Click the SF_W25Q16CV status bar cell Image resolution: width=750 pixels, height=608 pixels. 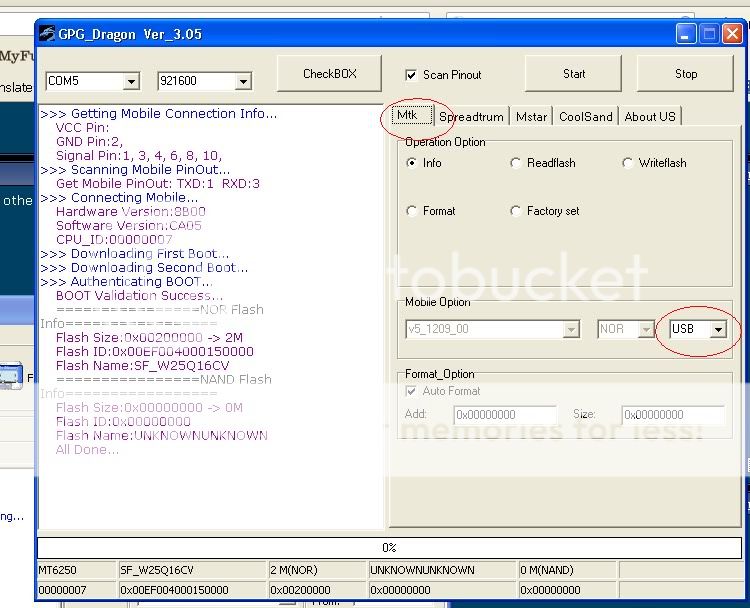pos(192,570)
